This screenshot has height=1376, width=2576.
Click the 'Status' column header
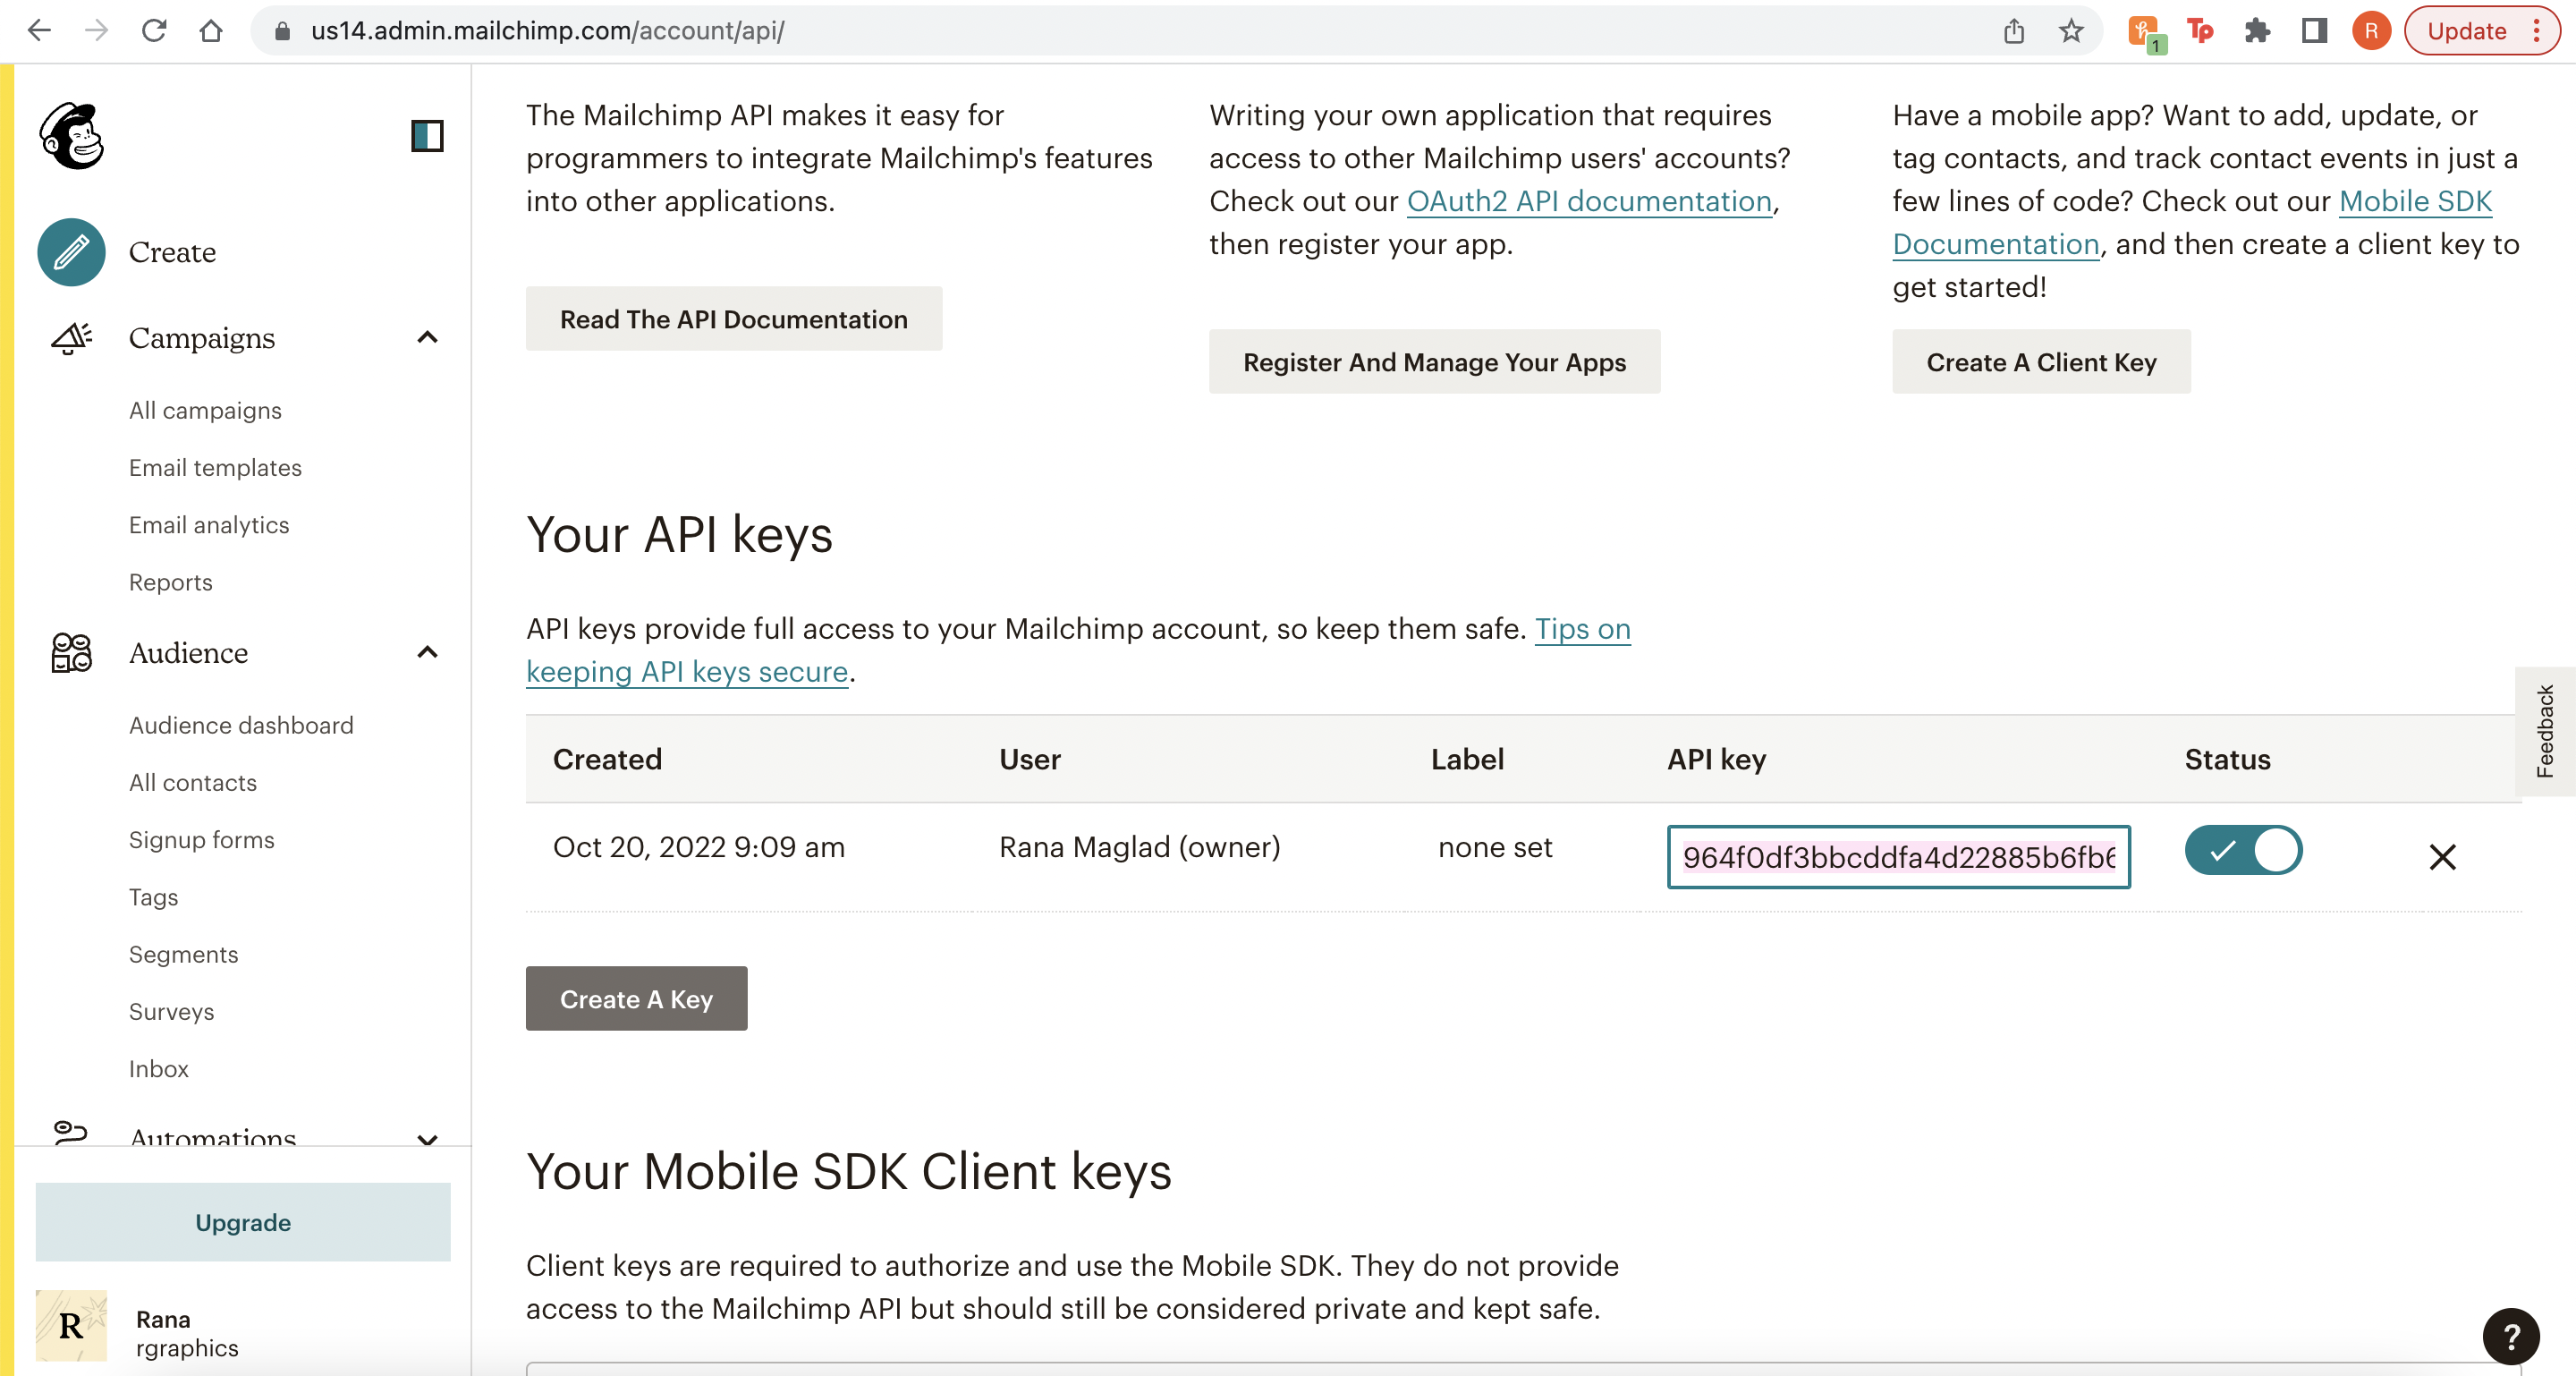click(x=2227, y=759)
